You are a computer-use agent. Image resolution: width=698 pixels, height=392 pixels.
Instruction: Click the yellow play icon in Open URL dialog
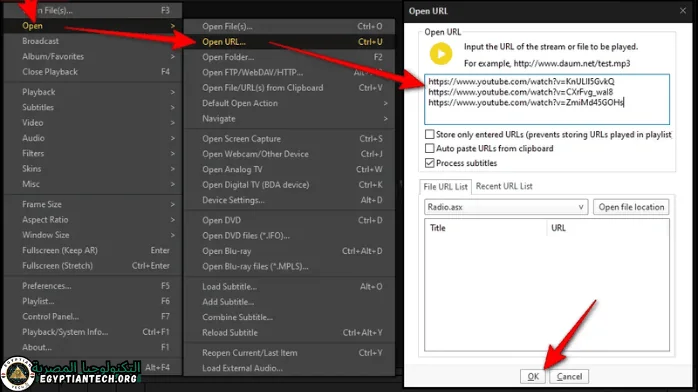441,54
